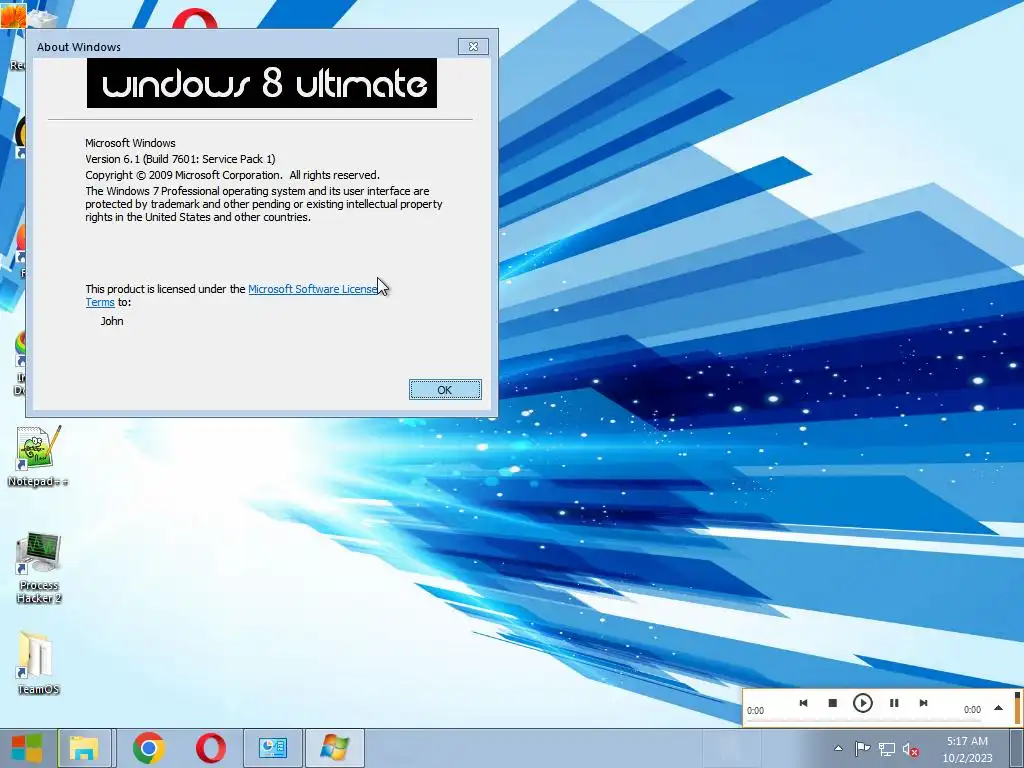1024x768 pixels.
Task: Pause playback in media player
Action: 894,703
